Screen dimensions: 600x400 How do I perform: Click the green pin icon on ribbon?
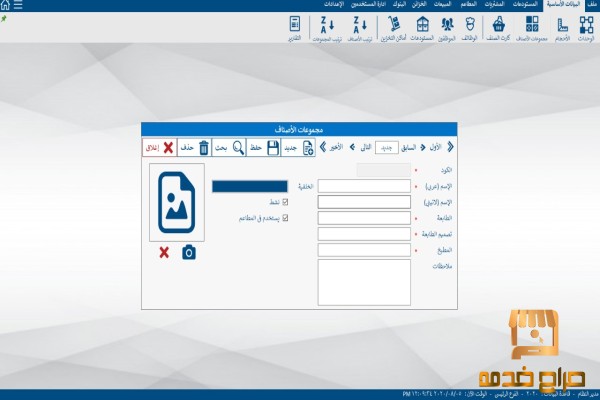[5, 18]
